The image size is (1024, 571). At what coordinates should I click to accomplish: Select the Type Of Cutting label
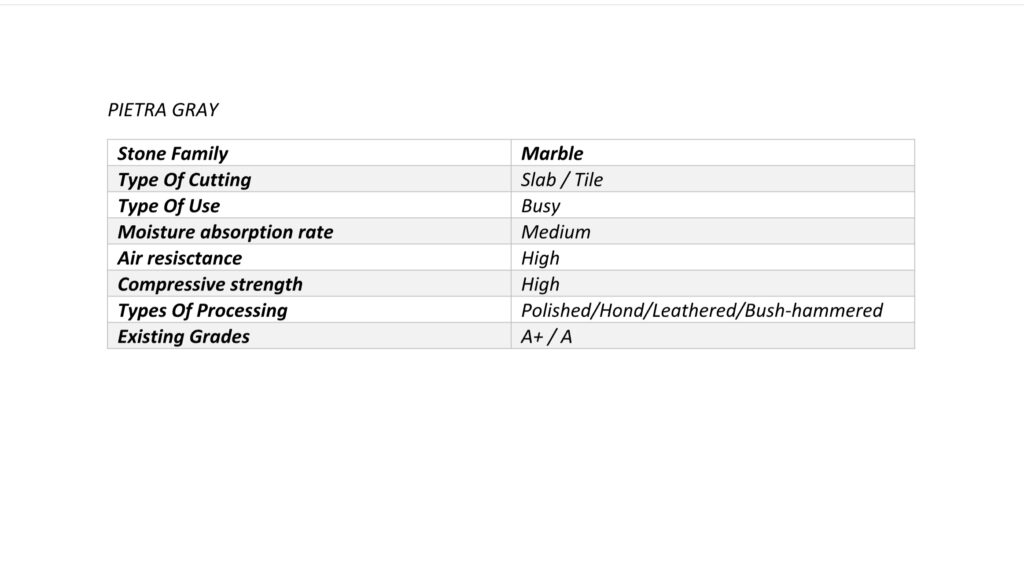pos(184,180)
